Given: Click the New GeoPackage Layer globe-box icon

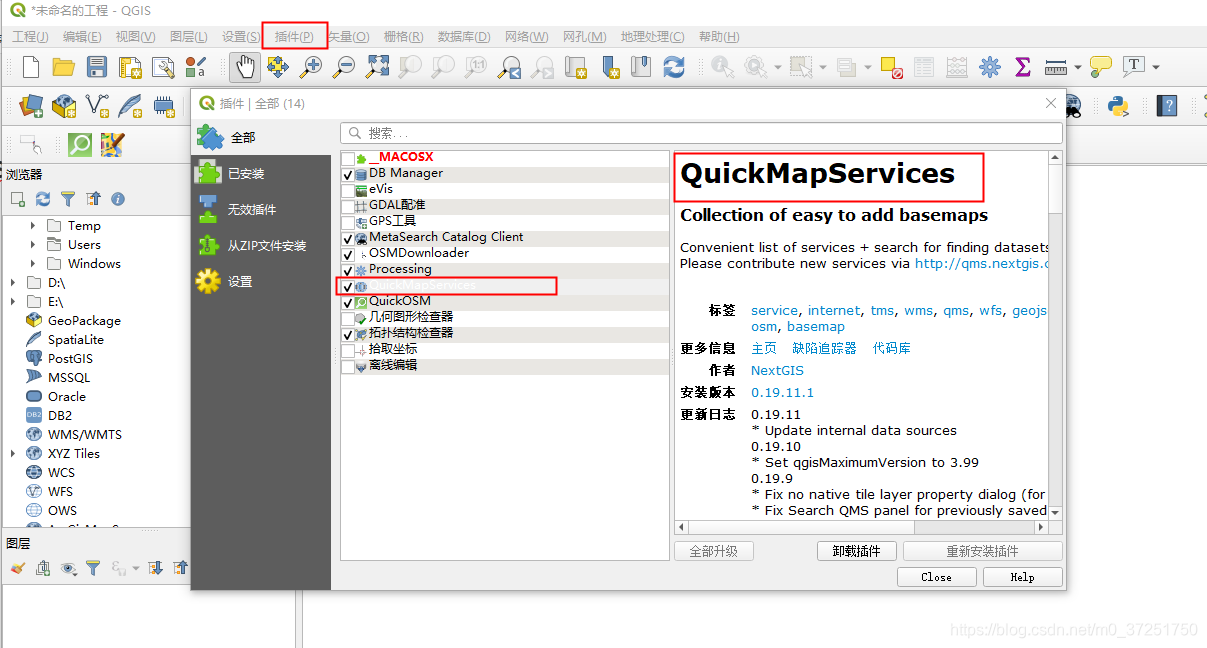Looking at the screenshot, I should click(64, 105).
